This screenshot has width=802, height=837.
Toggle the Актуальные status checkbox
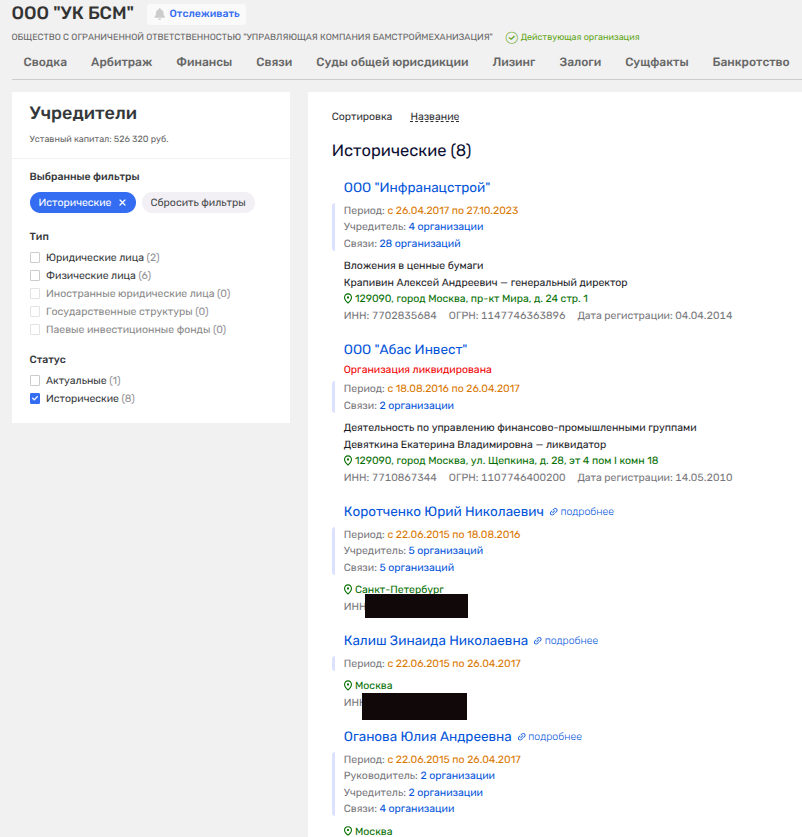35,381
